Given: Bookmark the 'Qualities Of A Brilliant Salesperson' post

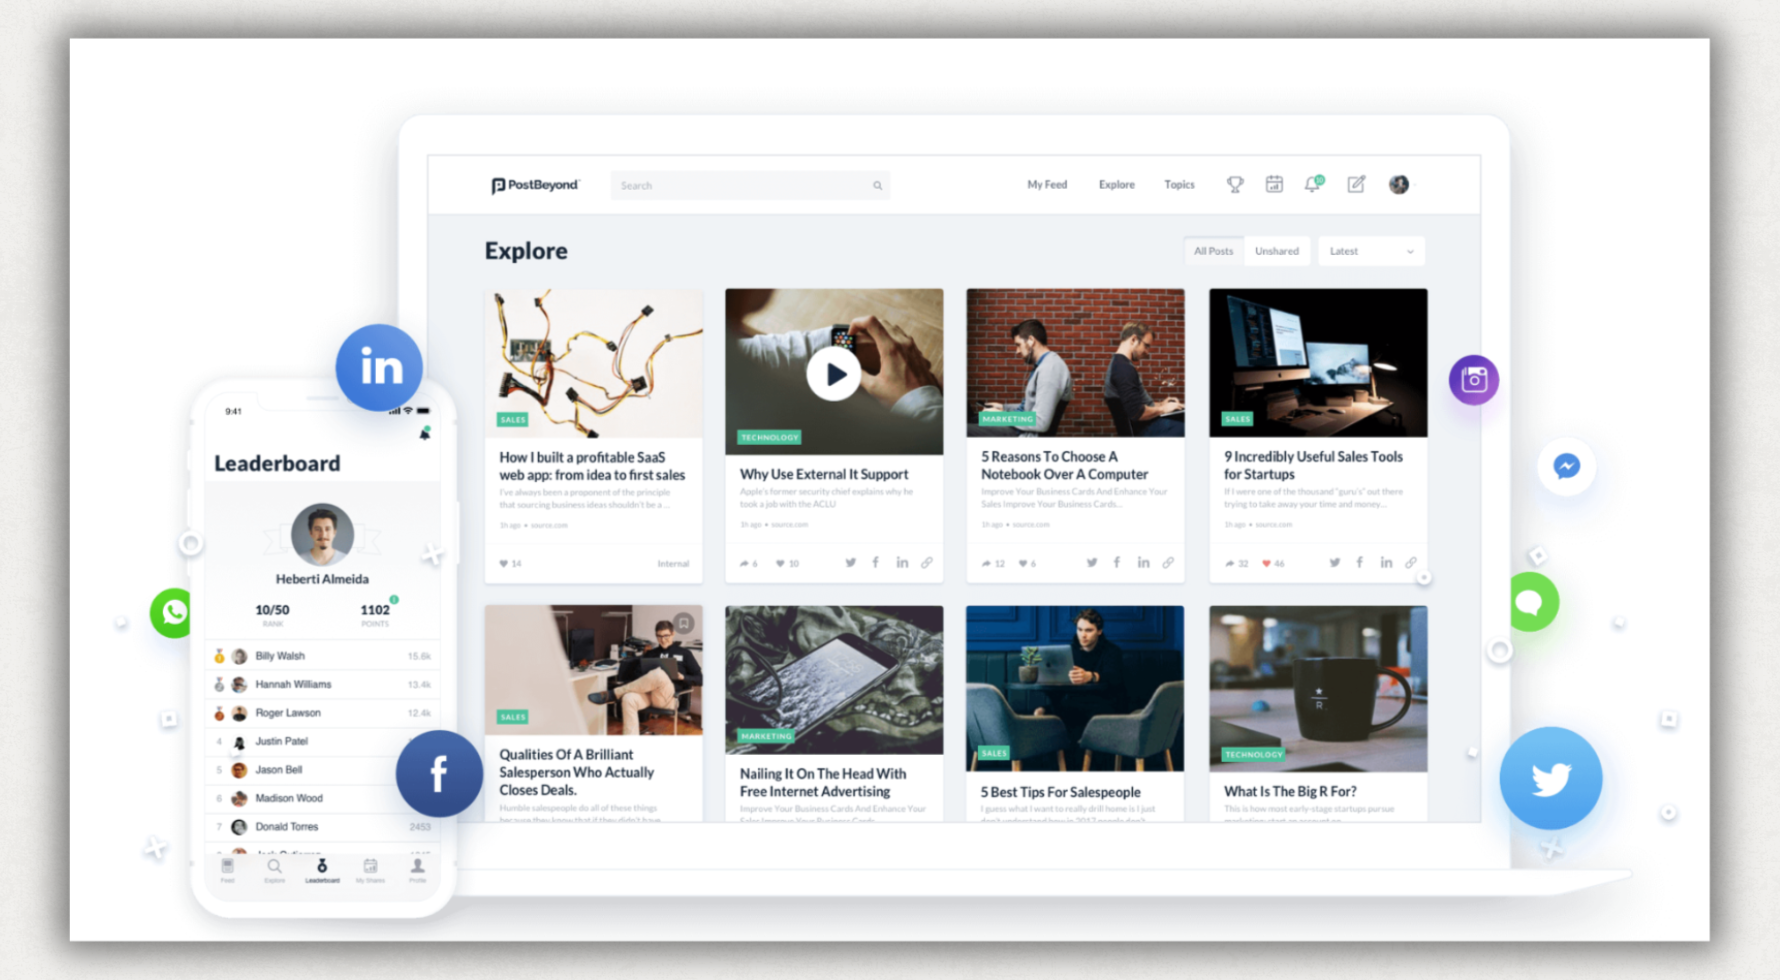Looking at the screenshot, I should tap(684, 622).
